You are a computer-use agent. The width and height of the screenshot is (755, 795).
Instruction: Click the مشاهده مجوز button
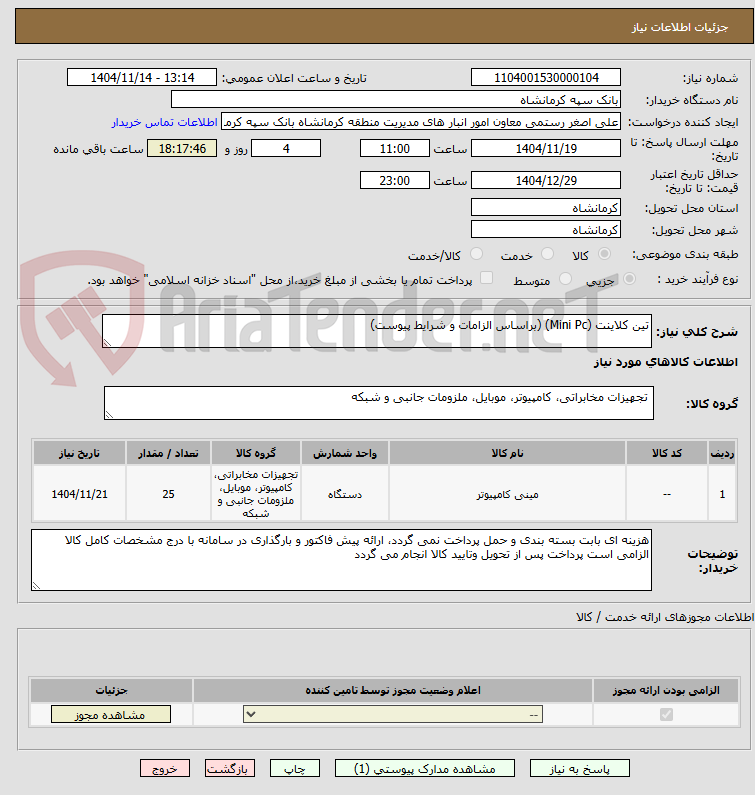pyautogui.click(x=111, y=714)
